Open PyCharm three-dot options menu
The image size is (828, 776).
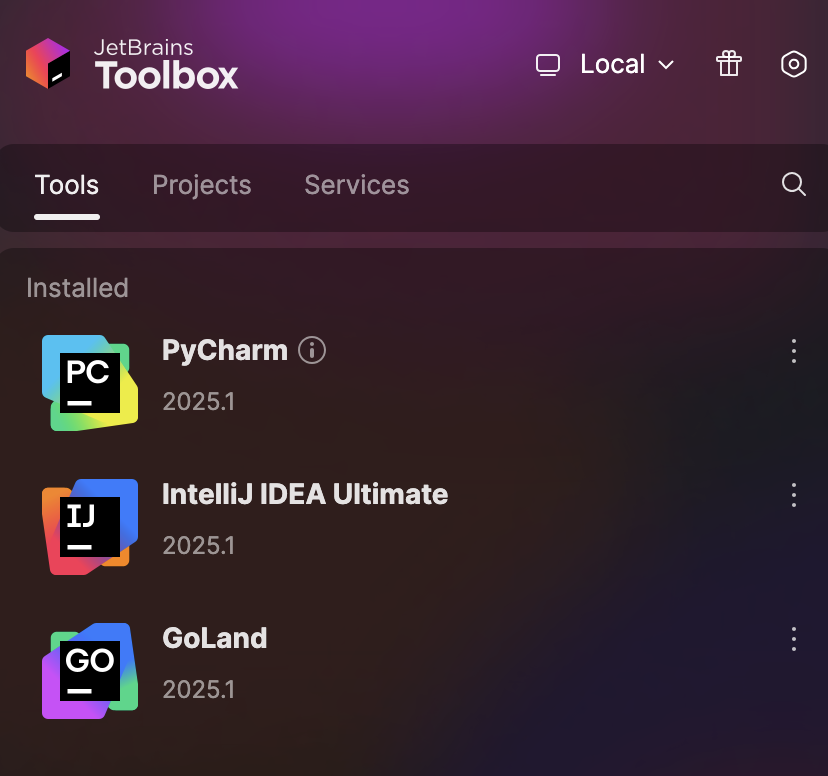pyautogui.click(x=794, y=351)
